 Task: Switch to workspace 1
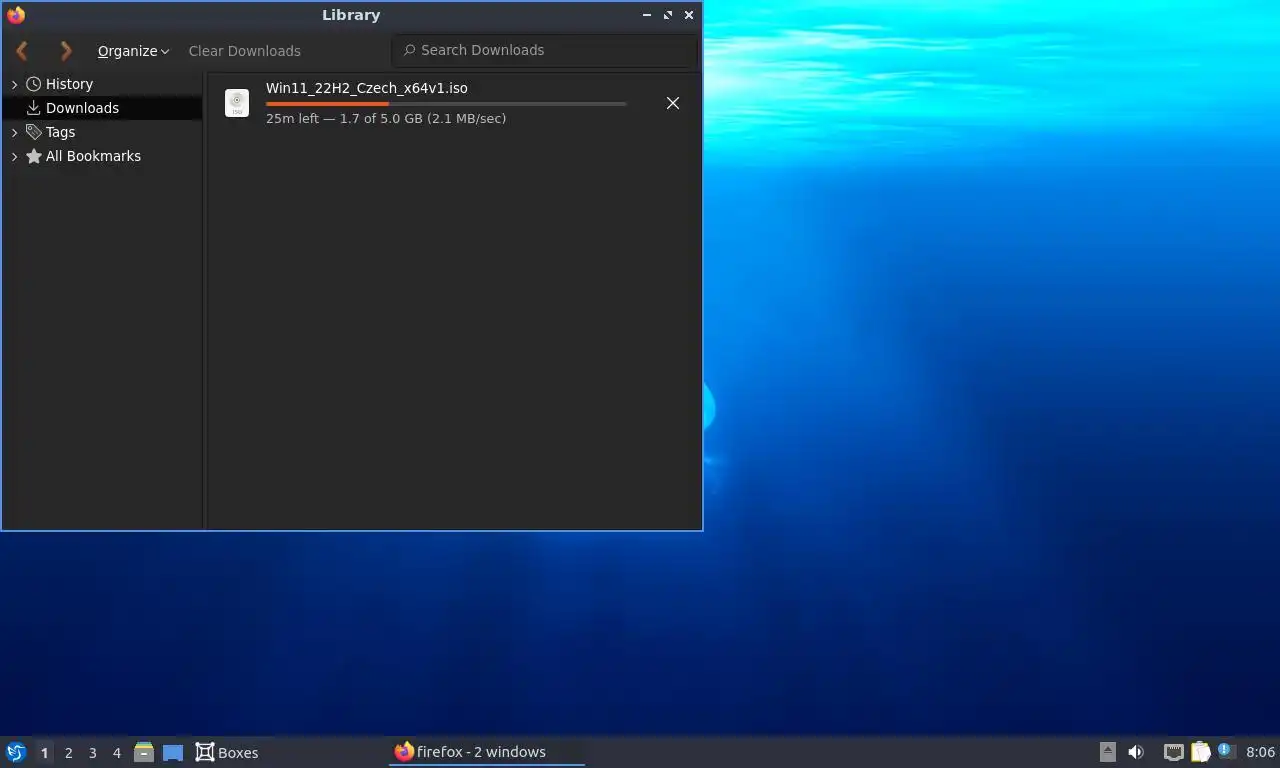[x=44, y=753]
